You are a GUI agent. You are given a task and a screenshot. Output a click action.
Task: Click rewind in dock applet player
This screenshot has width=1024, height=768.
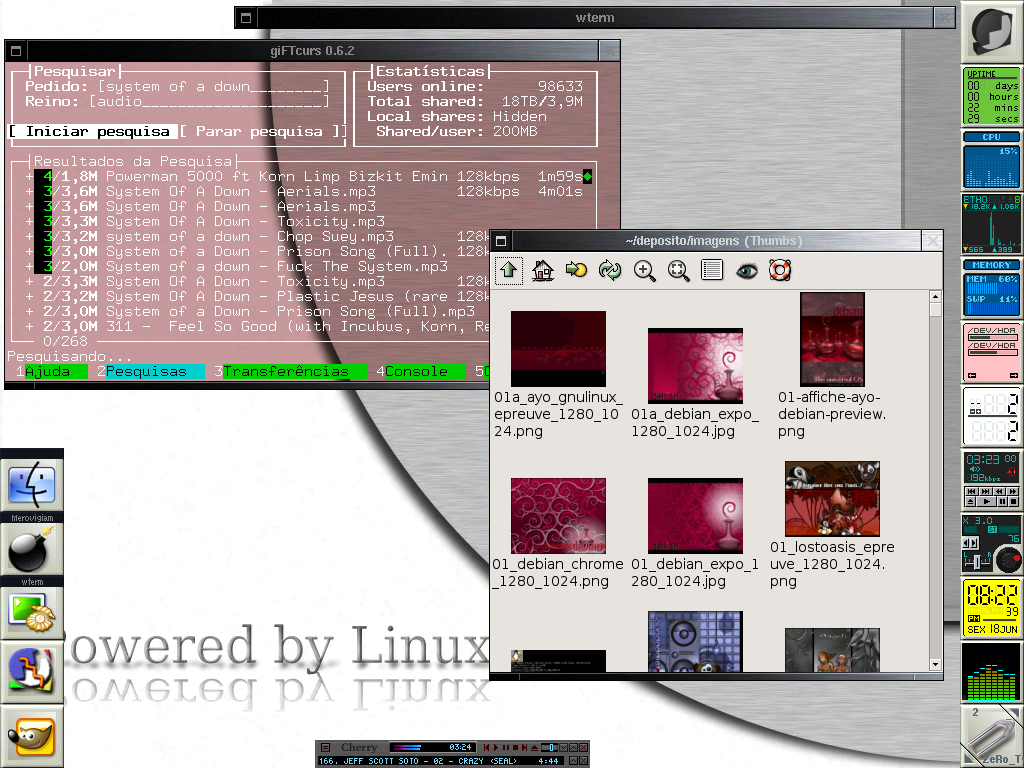point(999,491)
